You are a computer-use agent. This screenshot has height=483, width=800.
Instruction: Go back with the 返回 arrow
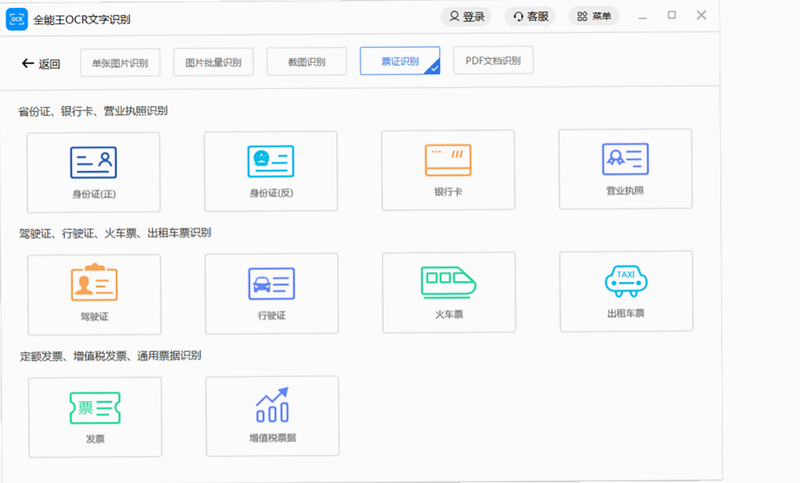tap(41, 63)
